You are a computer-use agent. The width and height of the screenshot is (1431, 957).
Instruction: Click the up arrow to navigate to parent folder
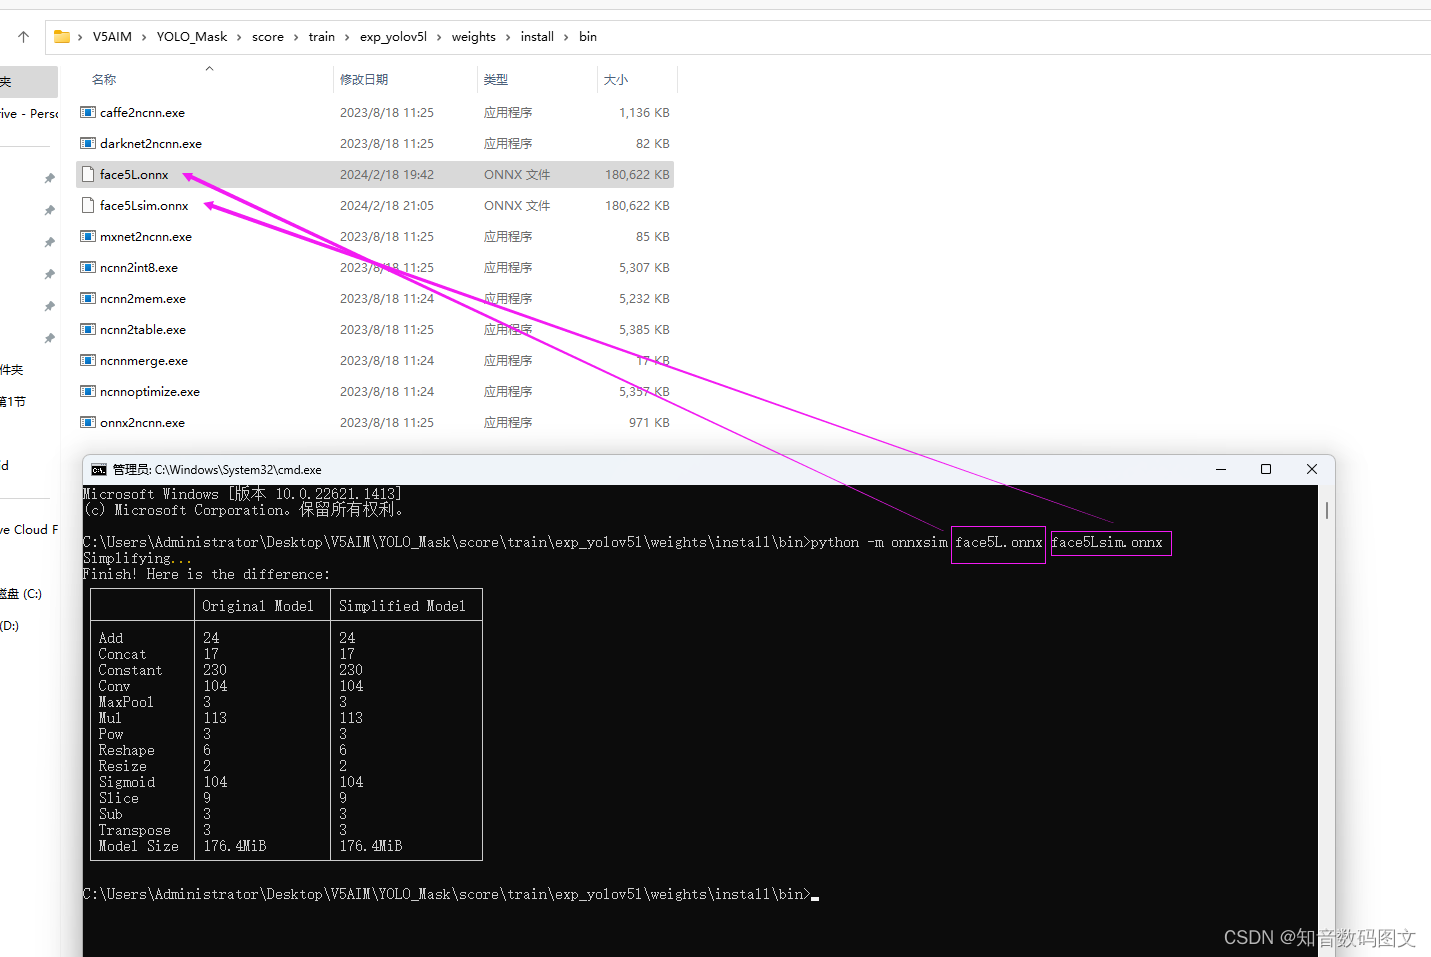click(x=22, y=36)
